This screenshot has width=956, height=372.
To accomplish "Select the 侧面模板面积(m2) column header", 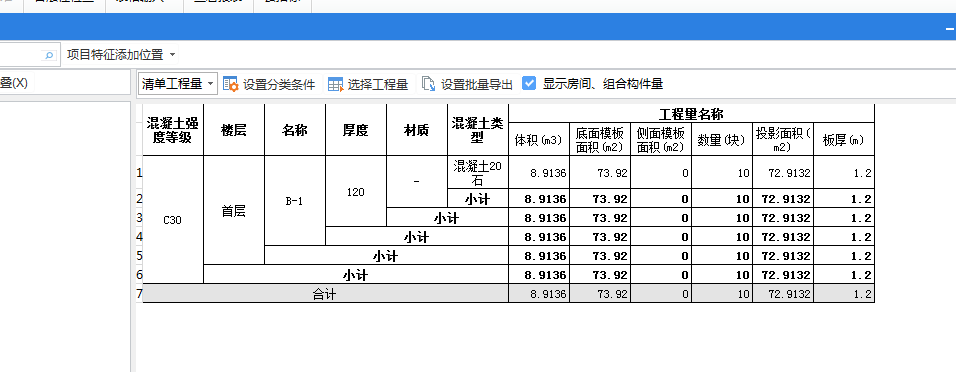I will 660,140.
